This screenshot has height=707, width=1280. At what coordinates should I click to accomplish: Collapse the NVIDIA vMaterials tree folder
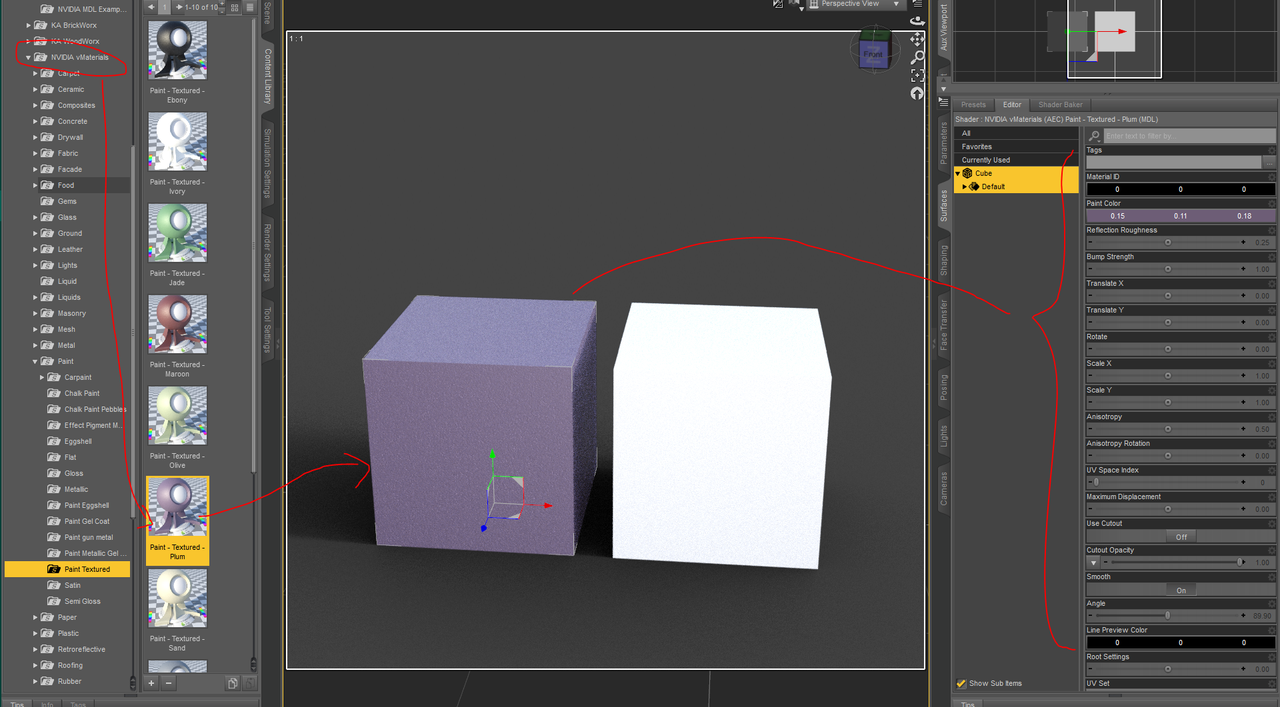[29, 57]
